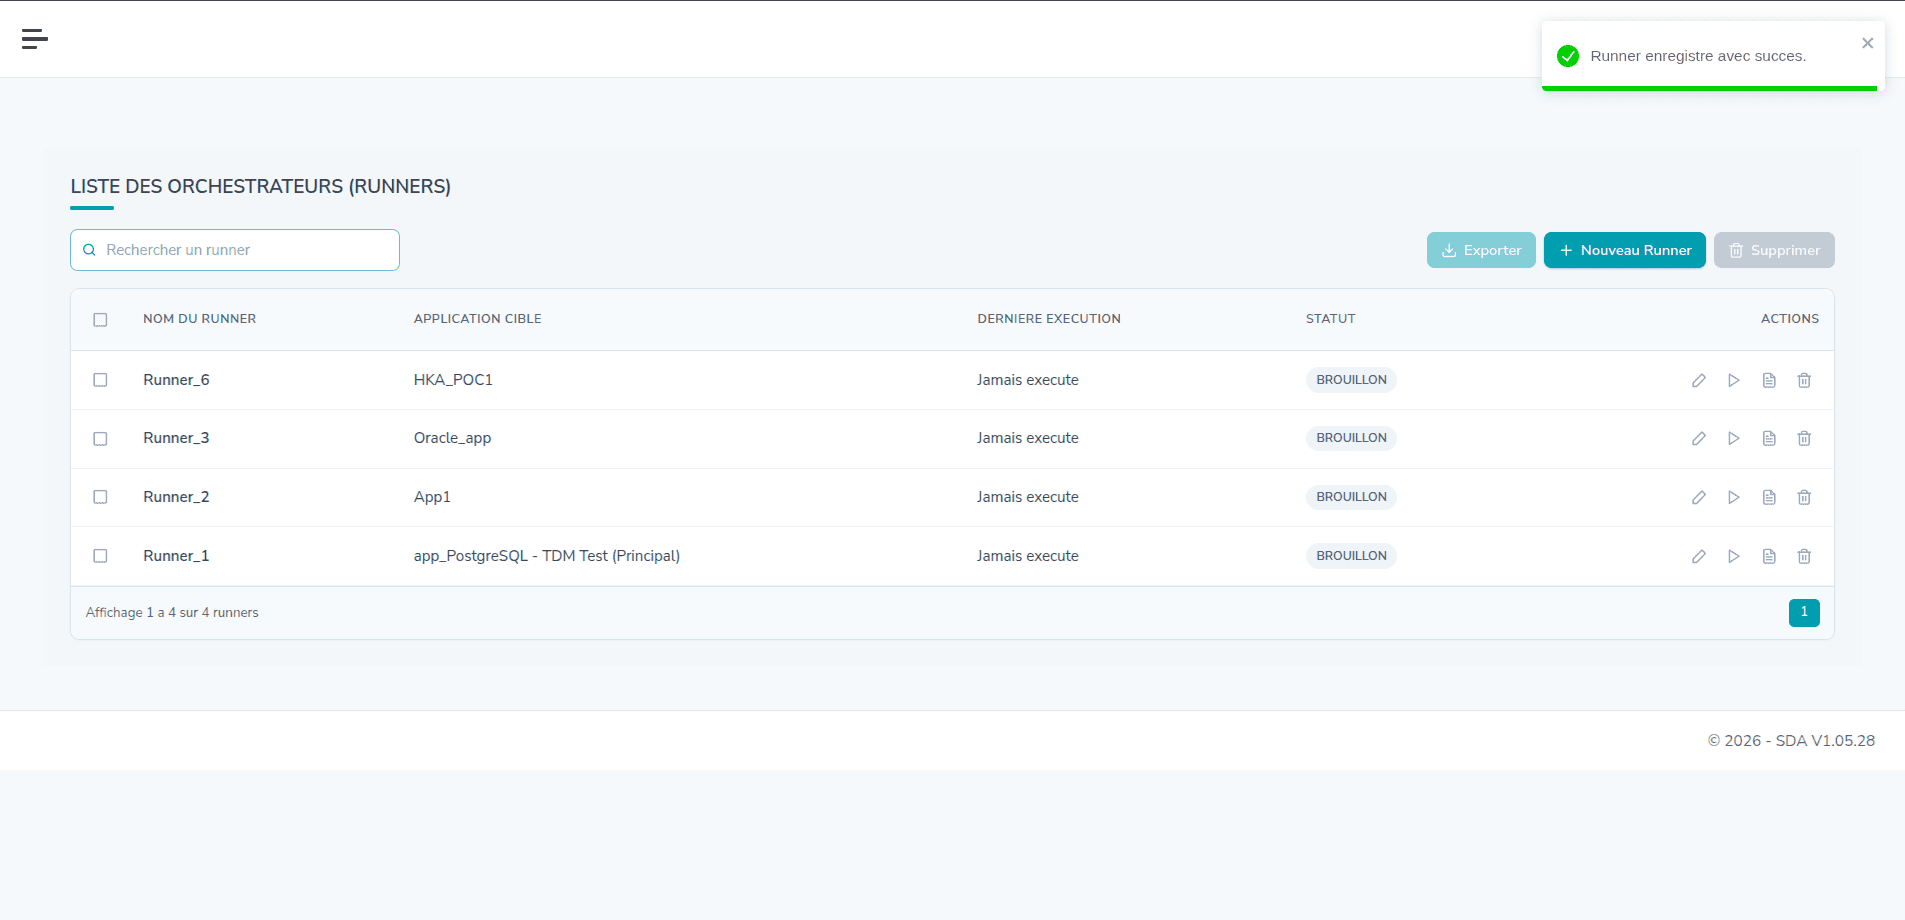Screen dimensions: 1905x920
Task: Click Jamais execute in Runner_6 row
Action: pos(1028,380)
